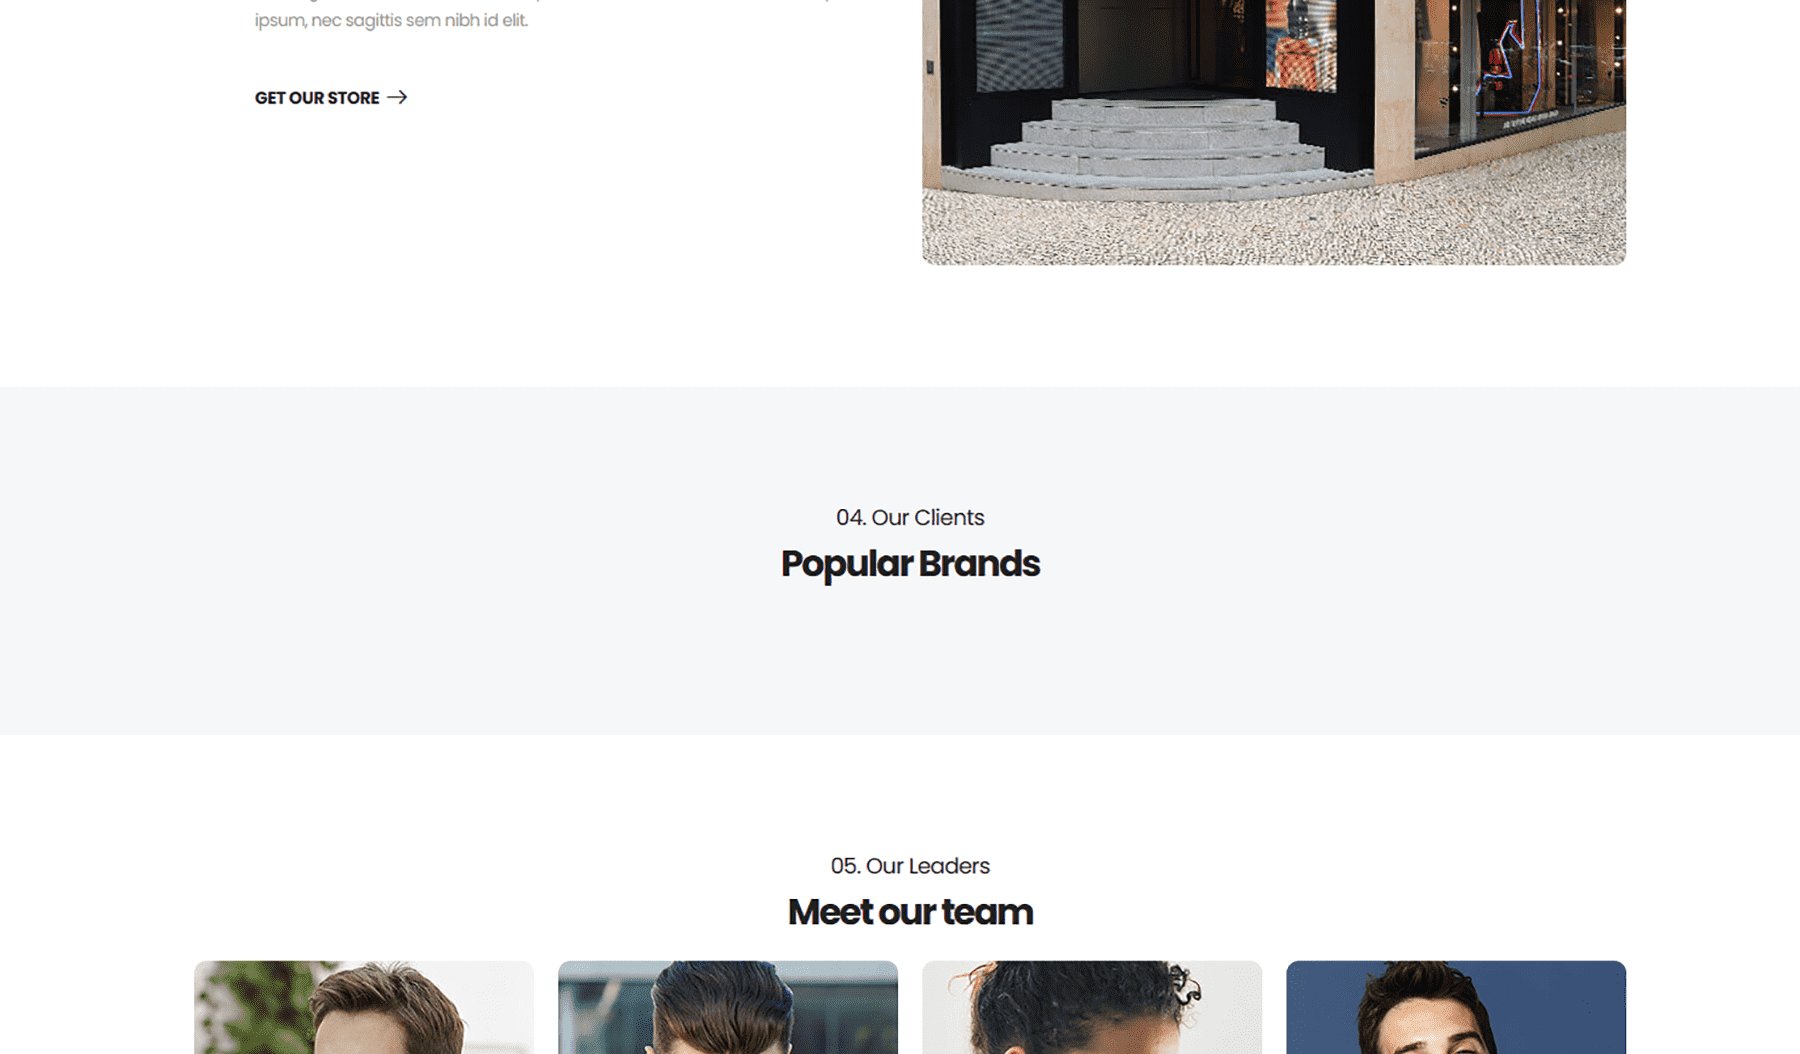Click the '05. Our Leaders' subtitle
The width and height of the screenshot is (1800, 1054).
click(910, 866)
